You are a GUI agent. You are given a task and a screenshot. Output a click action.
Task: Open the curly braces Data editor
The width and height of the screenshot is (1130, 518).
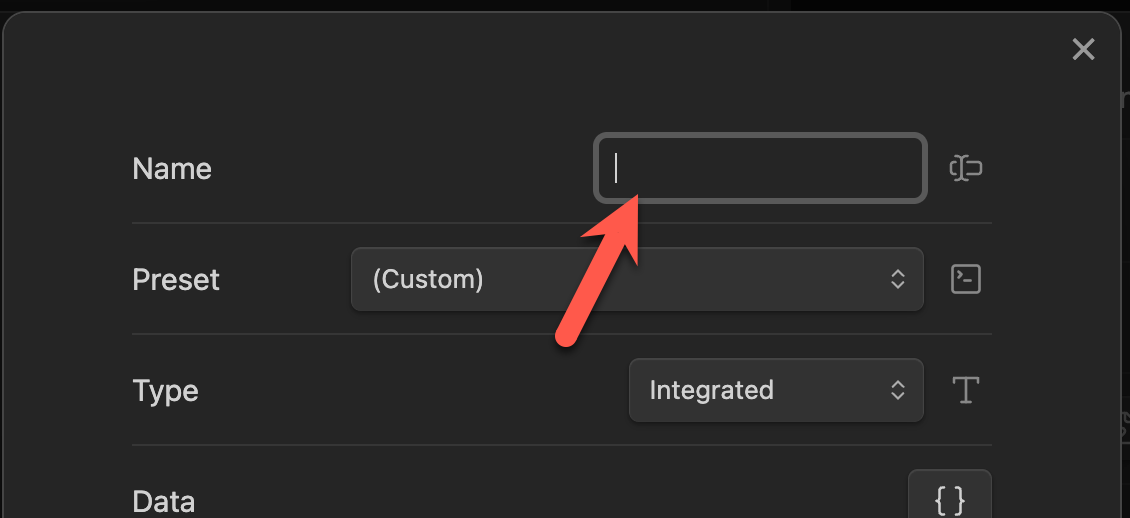click(949, 496)
